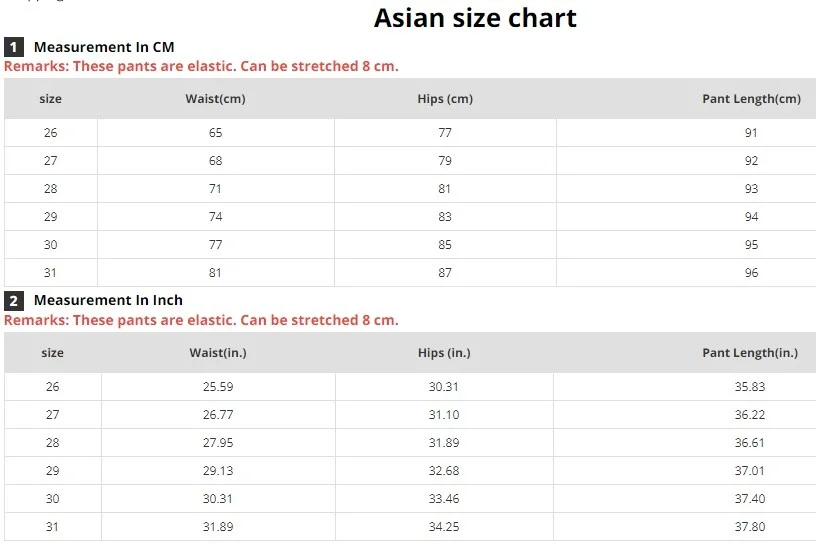Click the Hips (cm) column header
The width and height of the screenshot is (816, 545).
click(x=445, y=99)
